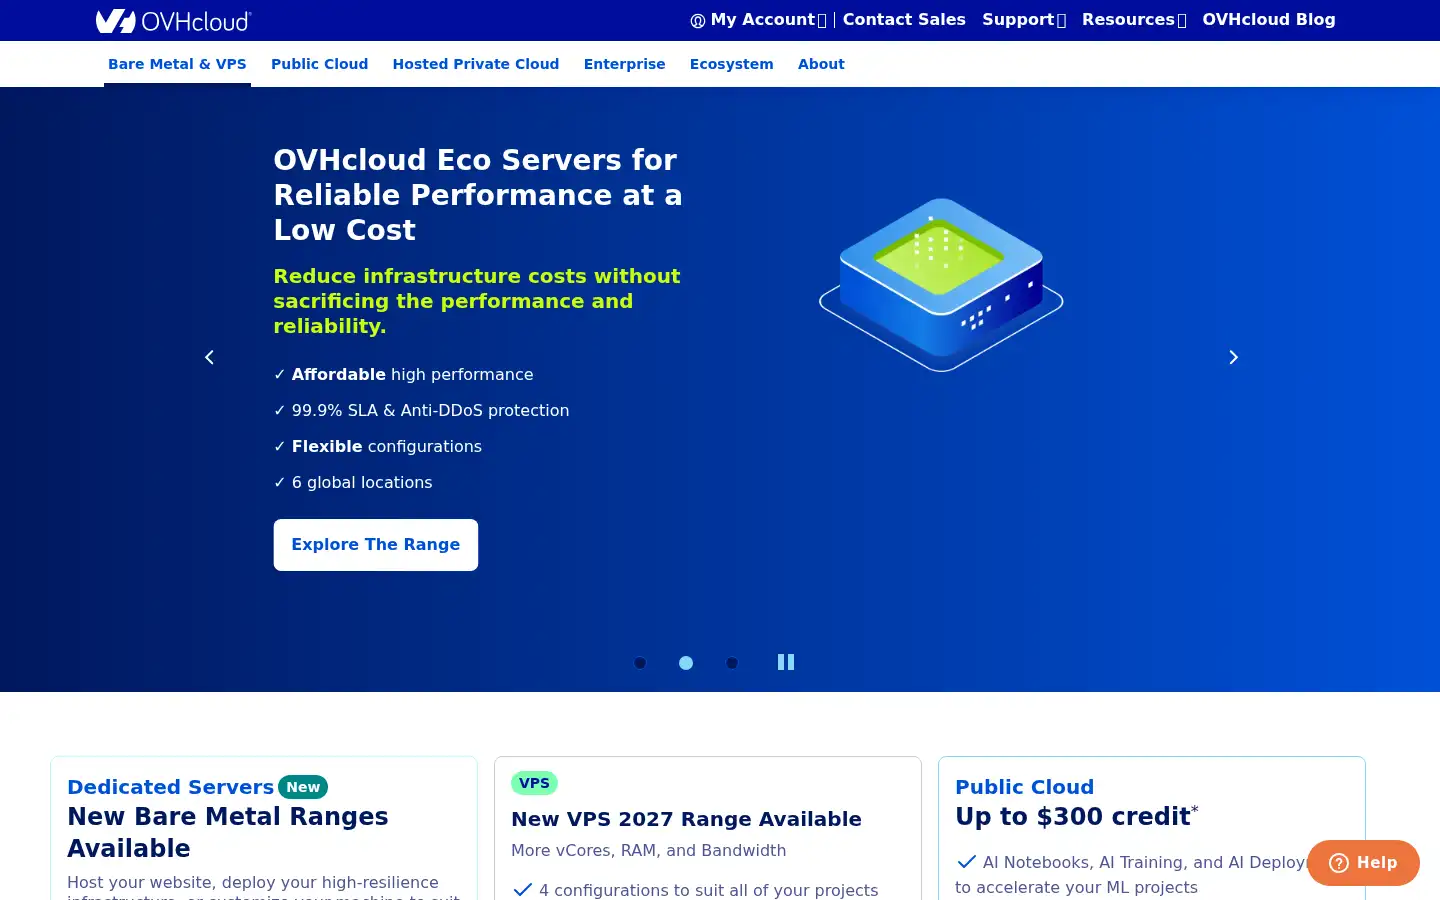Open the About menu item
1440x900 pixels.
coord(821,64)
